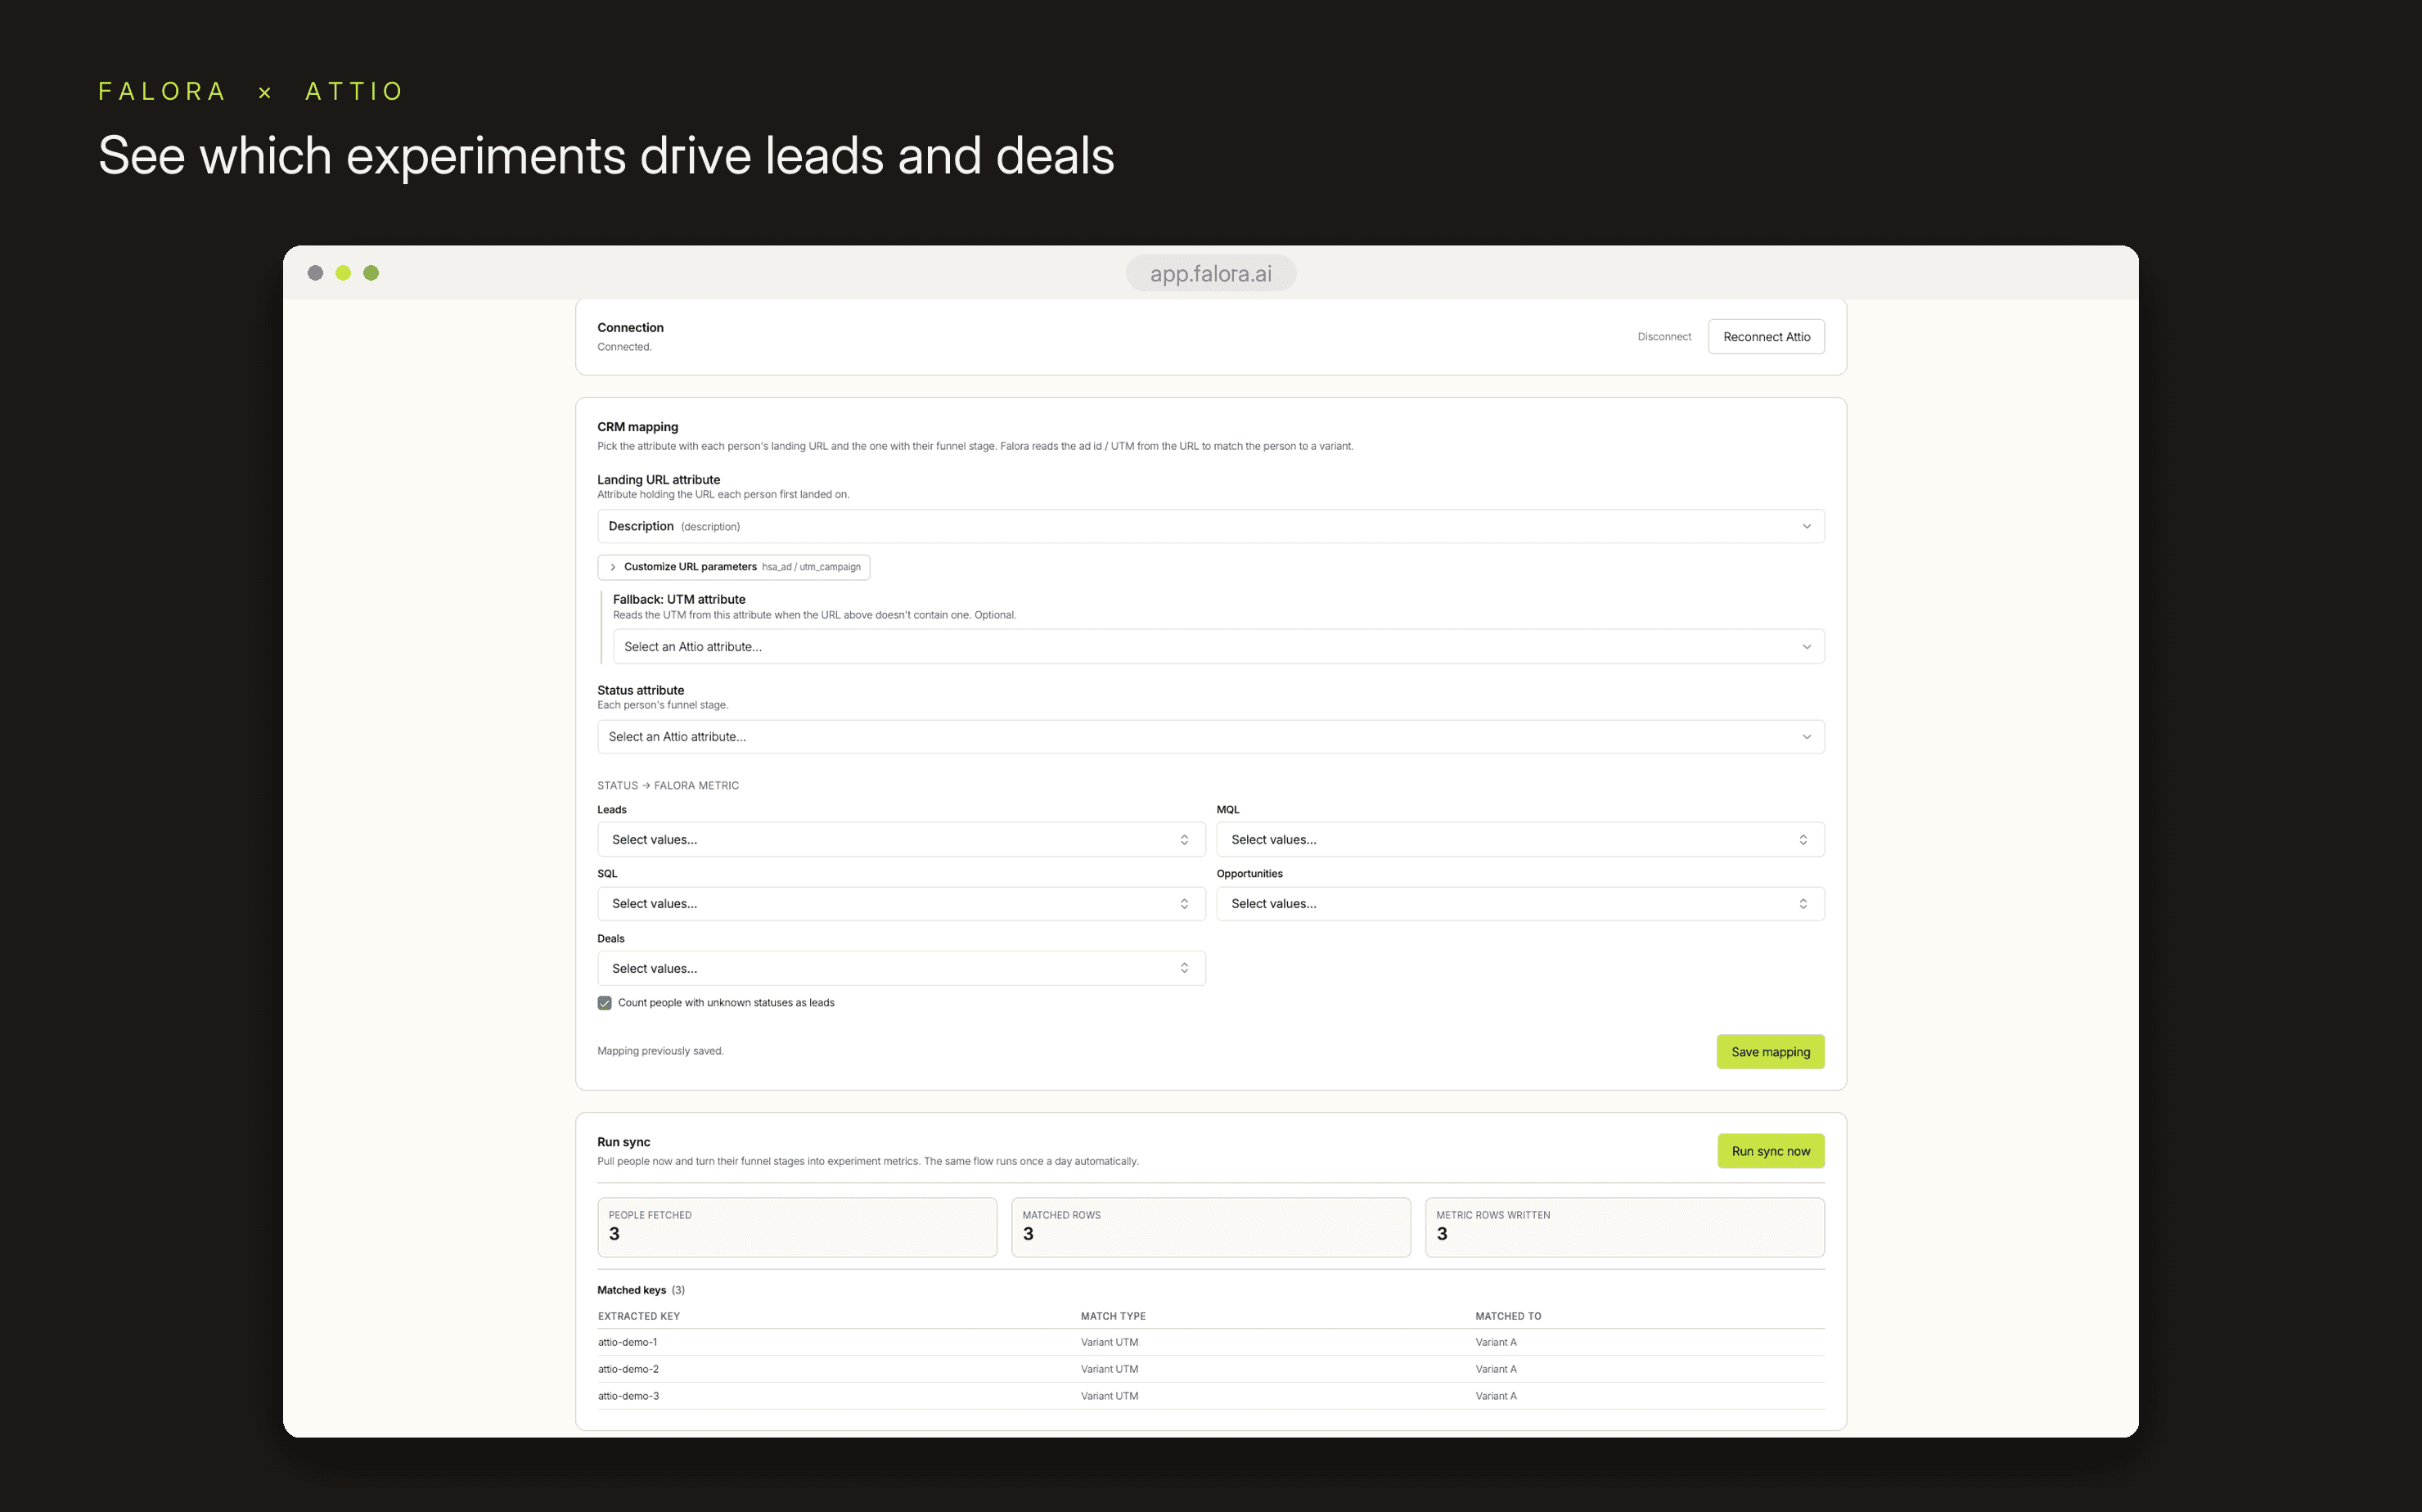The image size is (2422, 1512).
Task: Click the up-down arrows icon in the Deals selector
Action: [x=1184, y=968]
